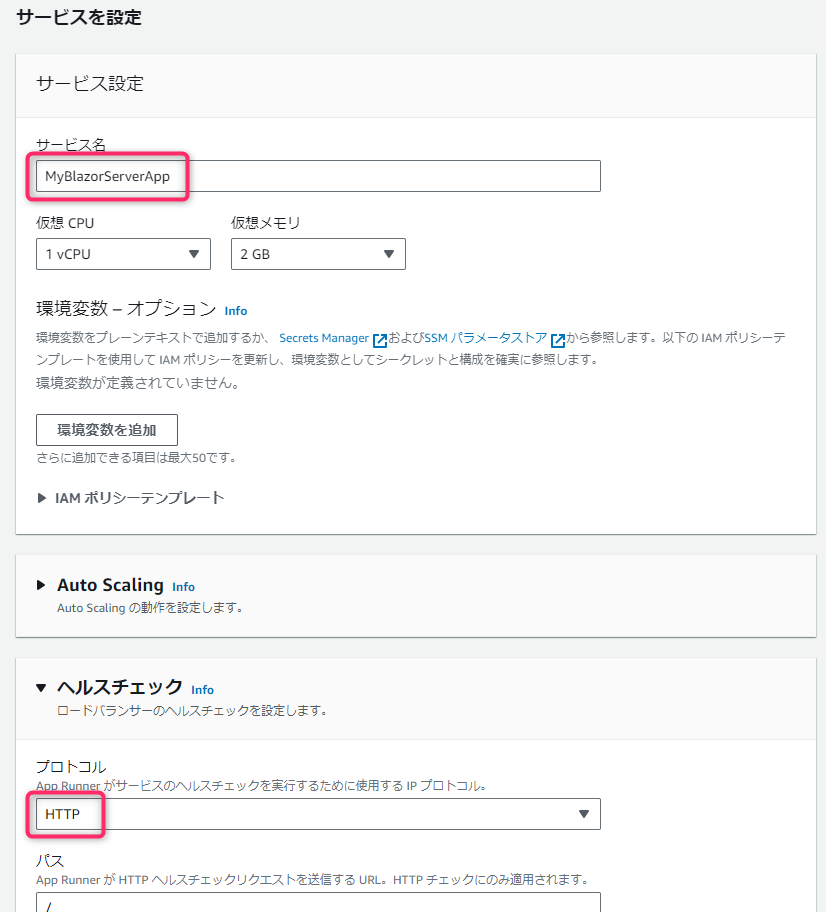Expand the Auto Scaling section

point(41,585)
